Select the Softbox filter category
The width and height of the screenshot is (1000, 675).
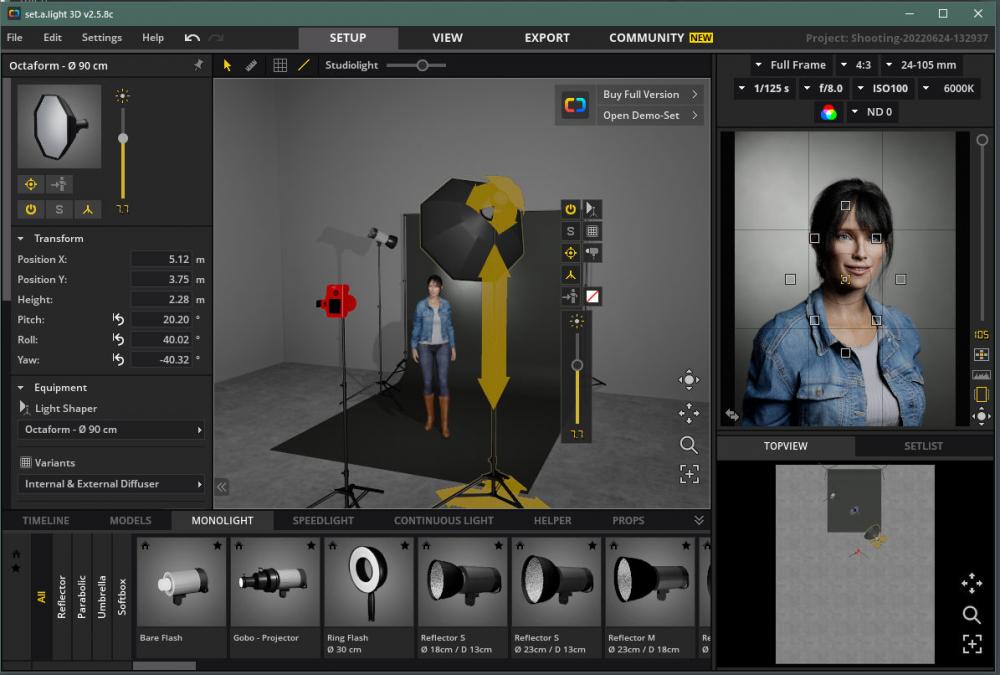click(x=122, y=597)
